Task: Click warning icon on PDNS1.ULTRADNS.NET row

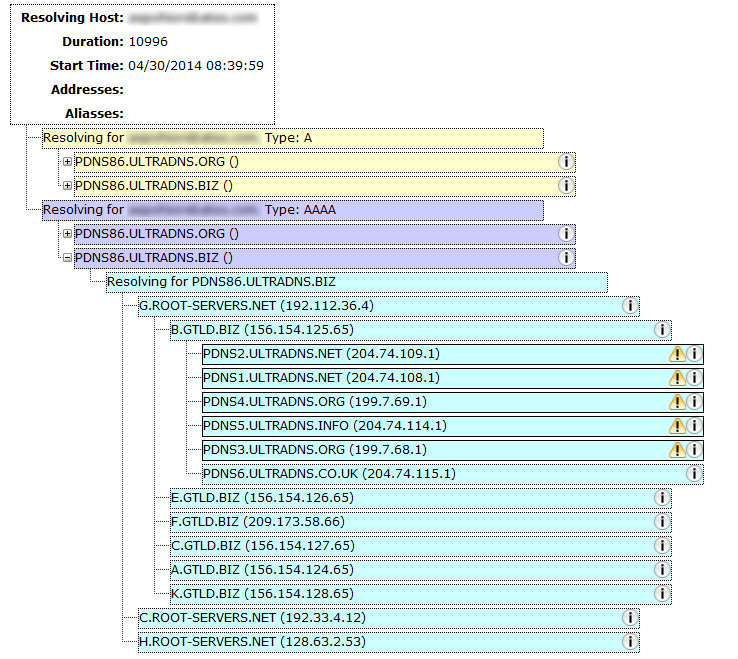Action: [677, 378]
